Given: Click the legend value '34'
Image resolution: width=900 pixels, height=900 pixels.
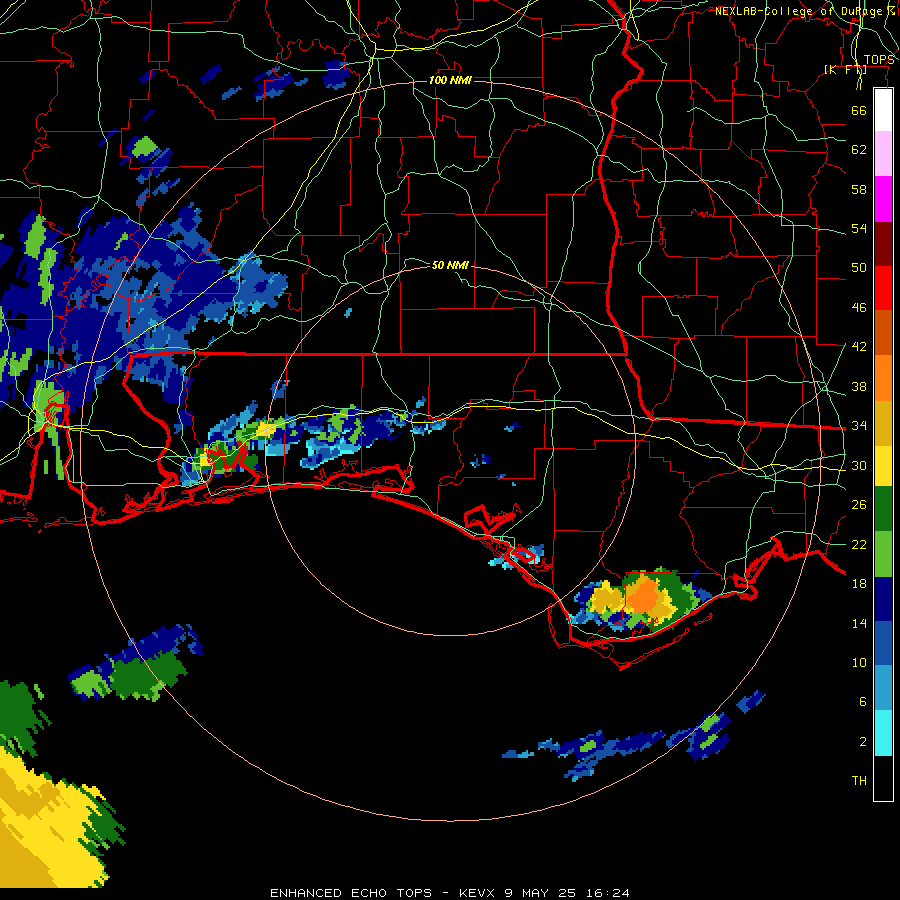Looking at the screenshot, I should (859, 426).
